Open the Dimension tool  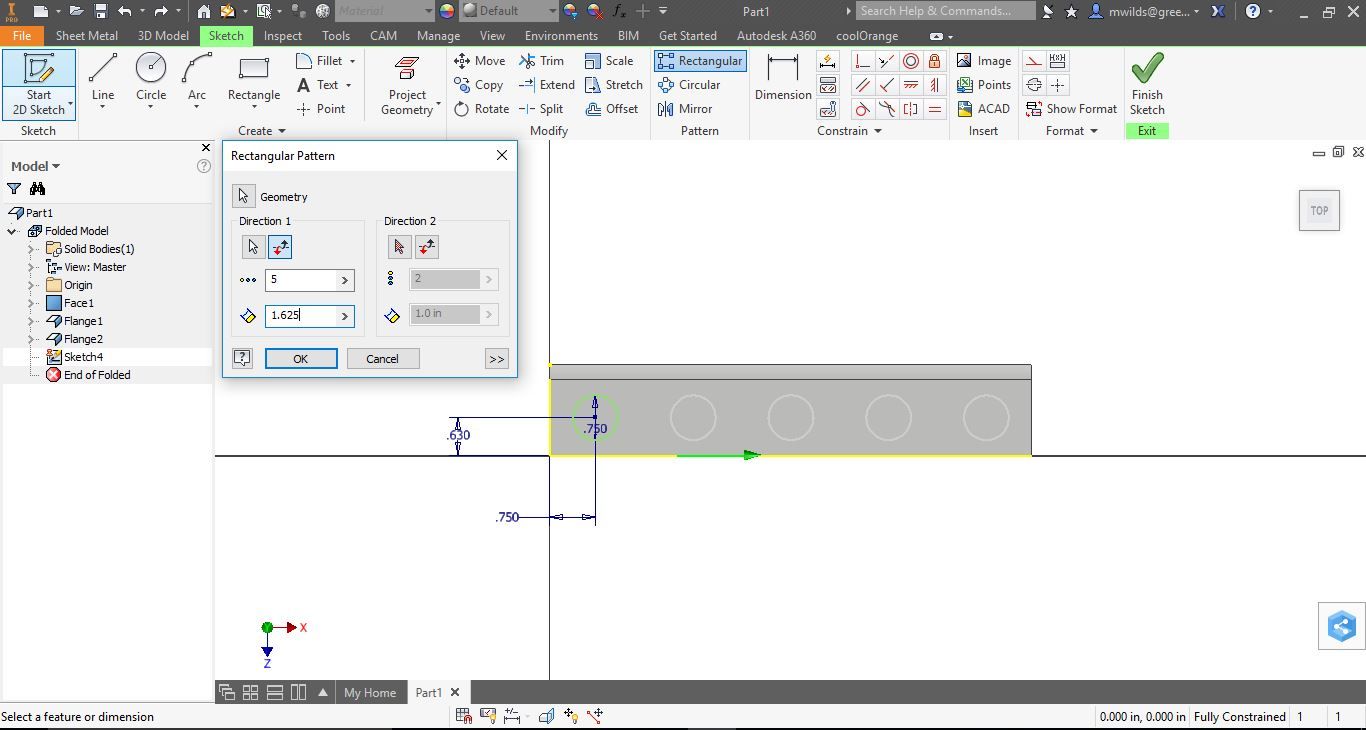pyautogui.click(x=783, y=80)
